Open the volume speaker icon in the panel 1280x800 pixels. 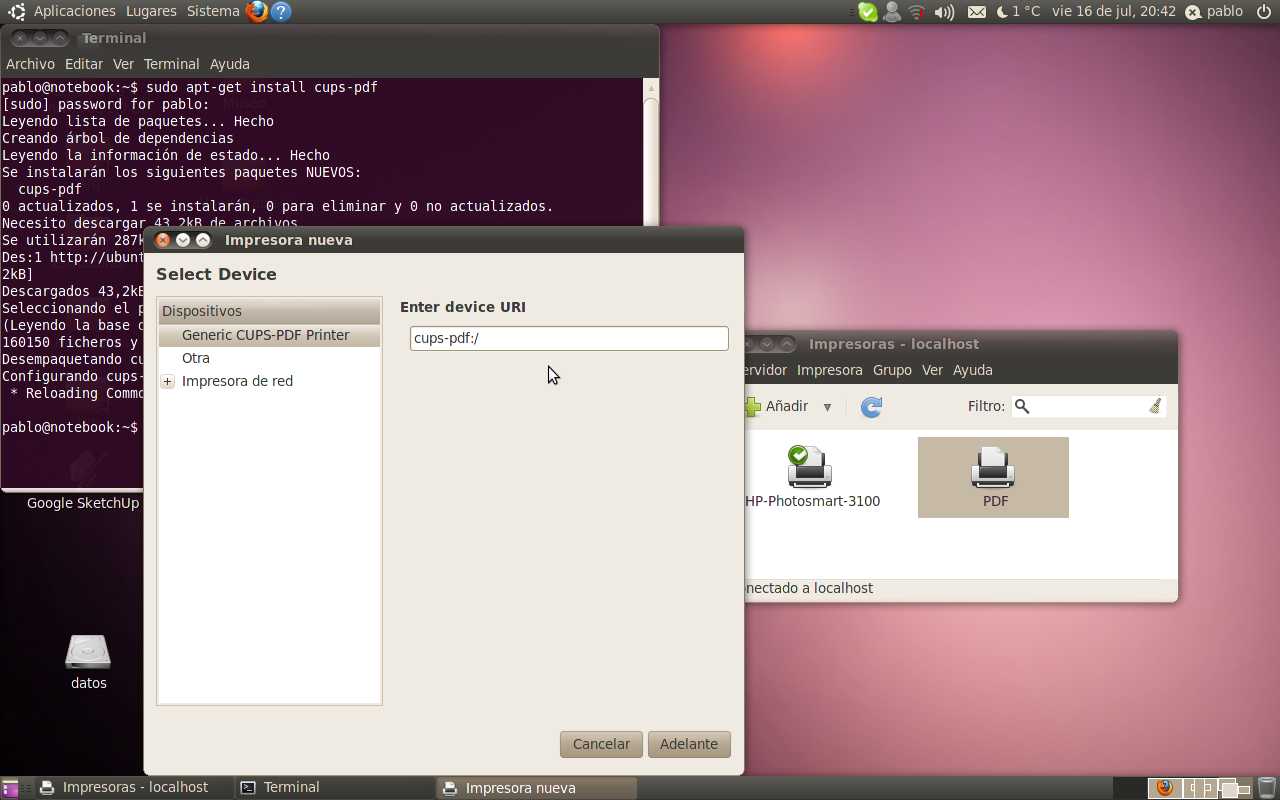click(944, 12)
